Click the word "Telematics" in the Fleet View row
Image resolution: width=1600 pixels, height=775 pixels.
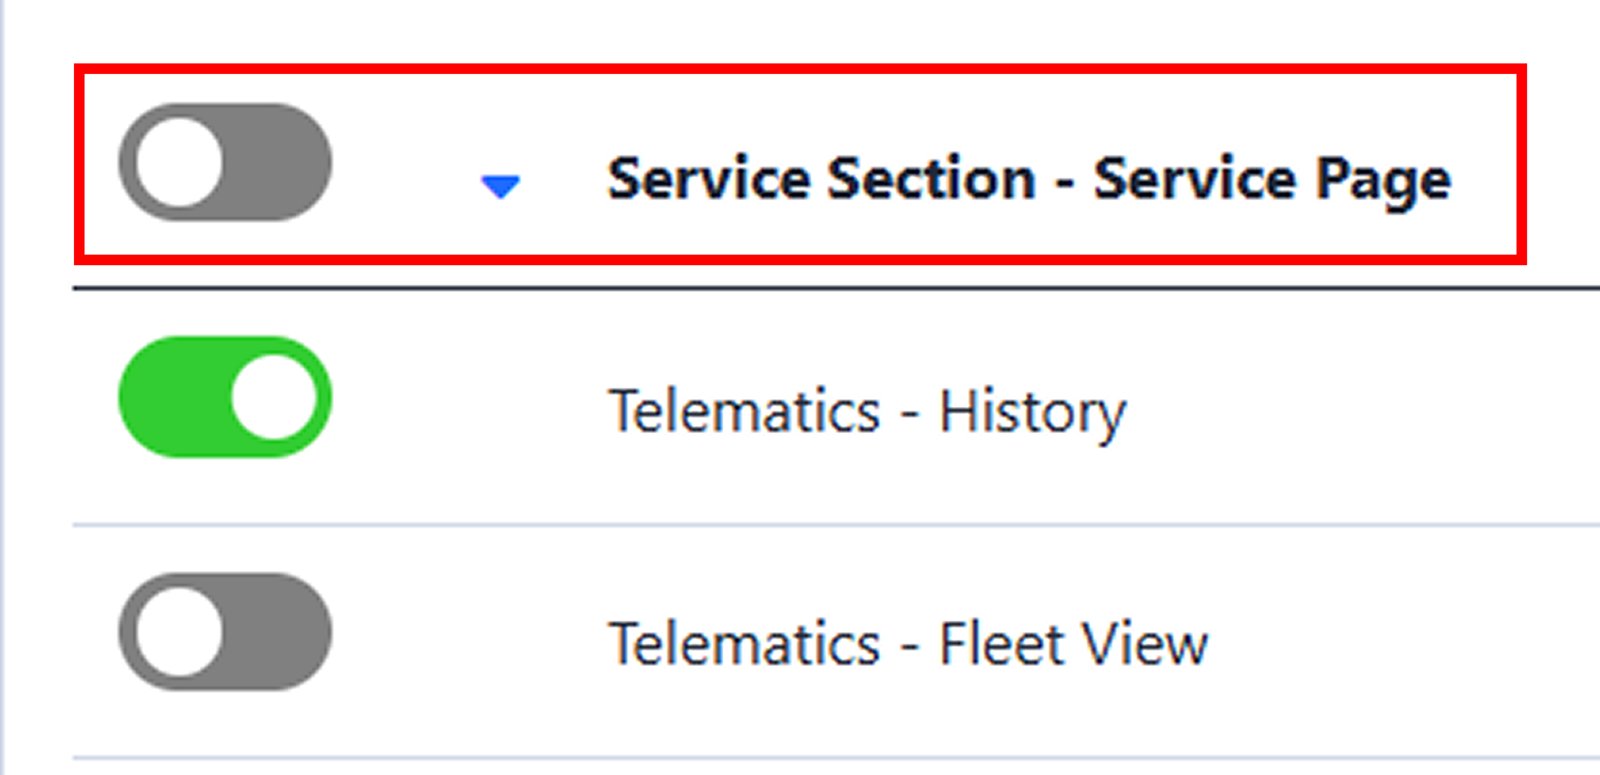(x=745, y=644)
